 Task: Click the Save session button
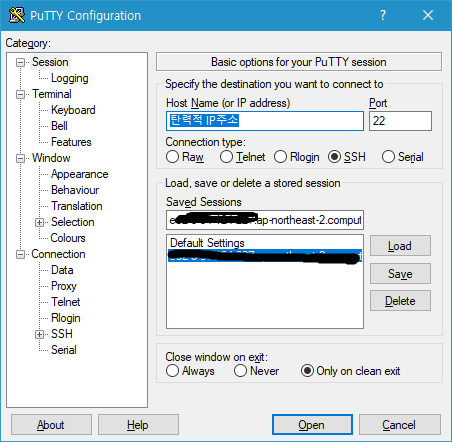tap(400, 274)
